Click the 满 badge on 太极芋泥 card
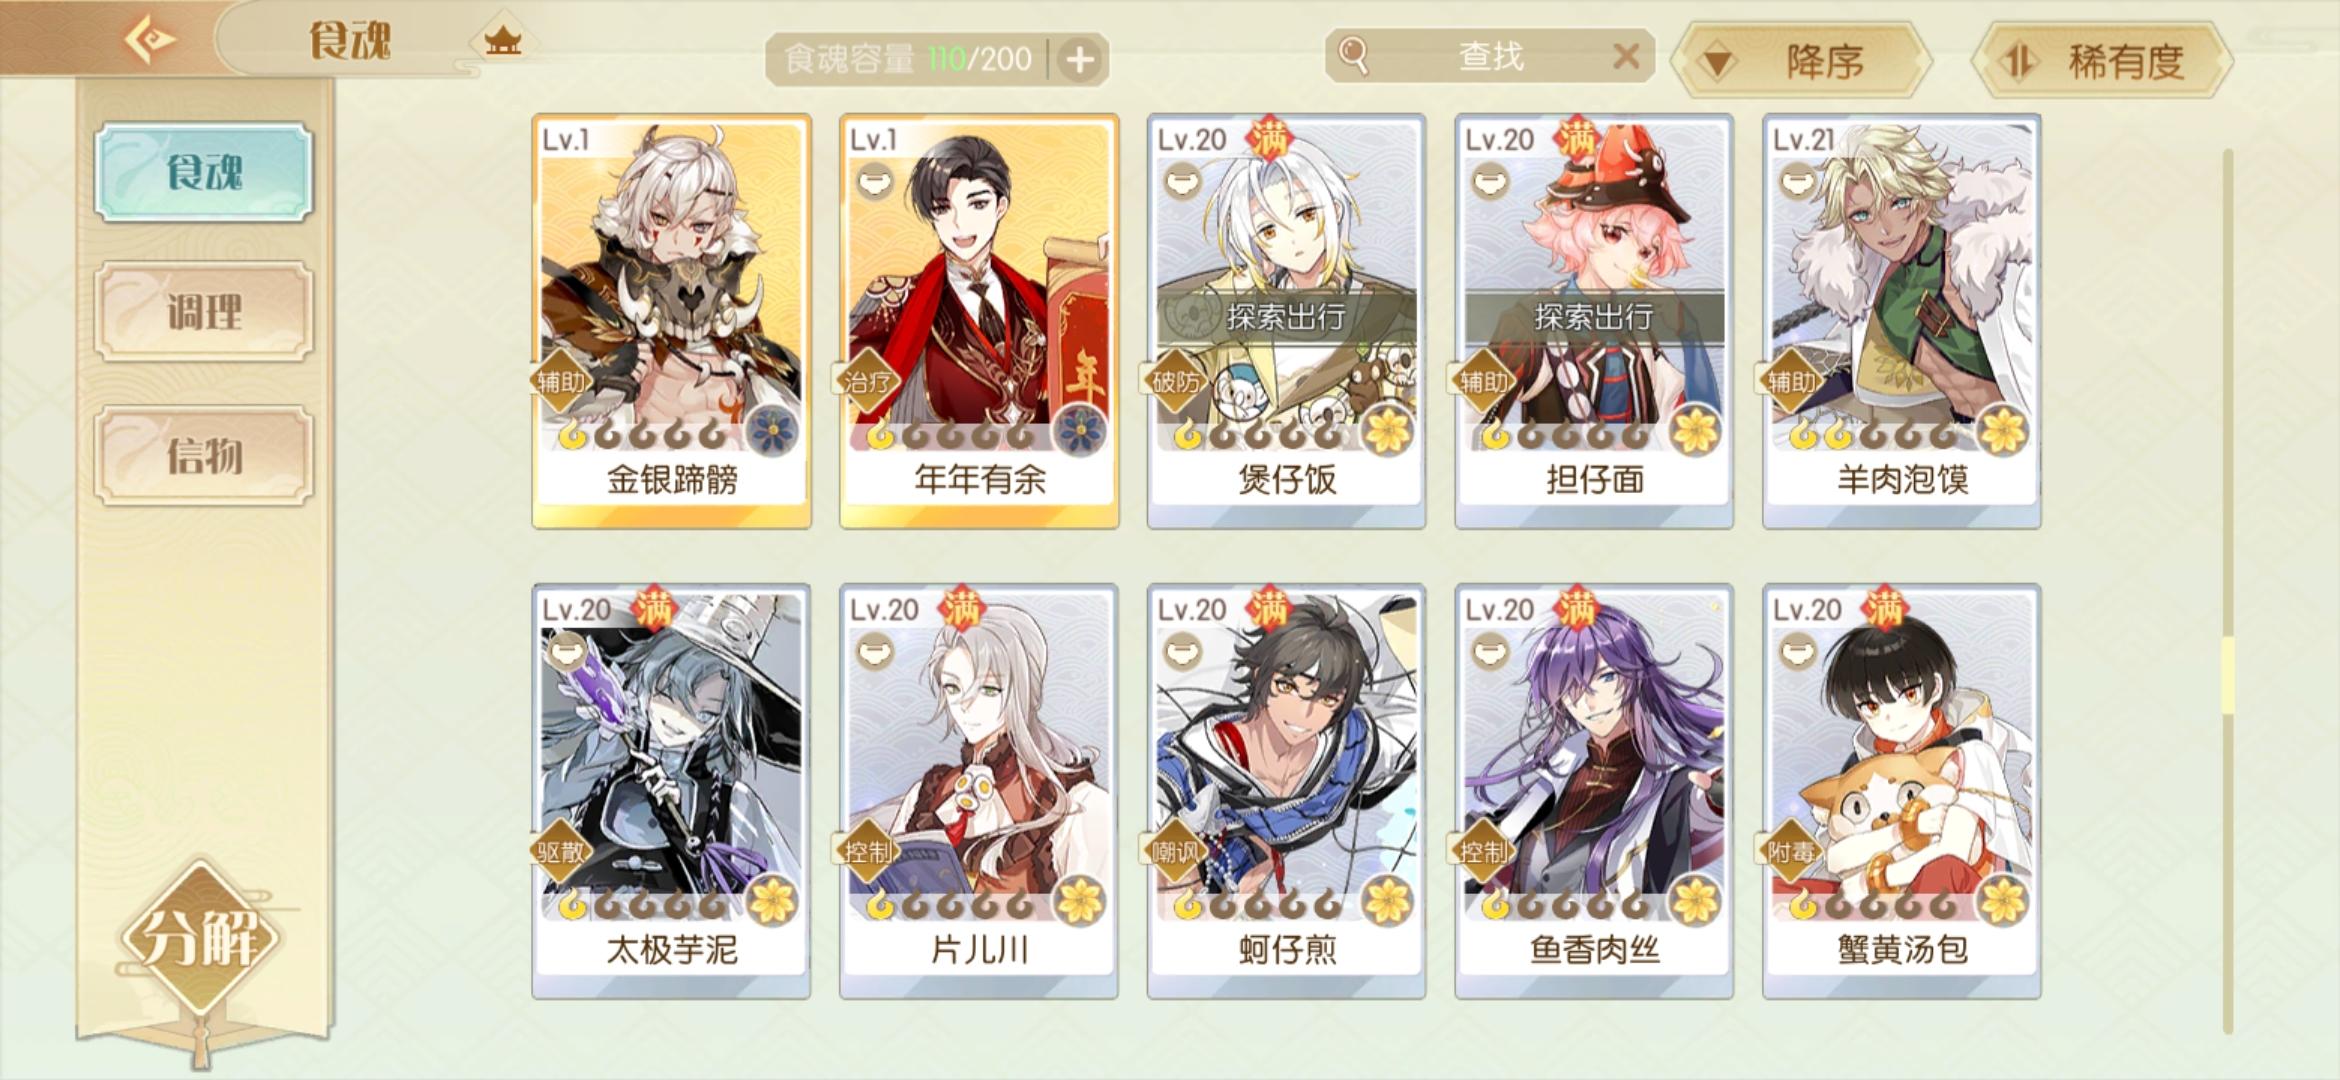This screenshot has height=1080, width=2340. click(654, 607)
